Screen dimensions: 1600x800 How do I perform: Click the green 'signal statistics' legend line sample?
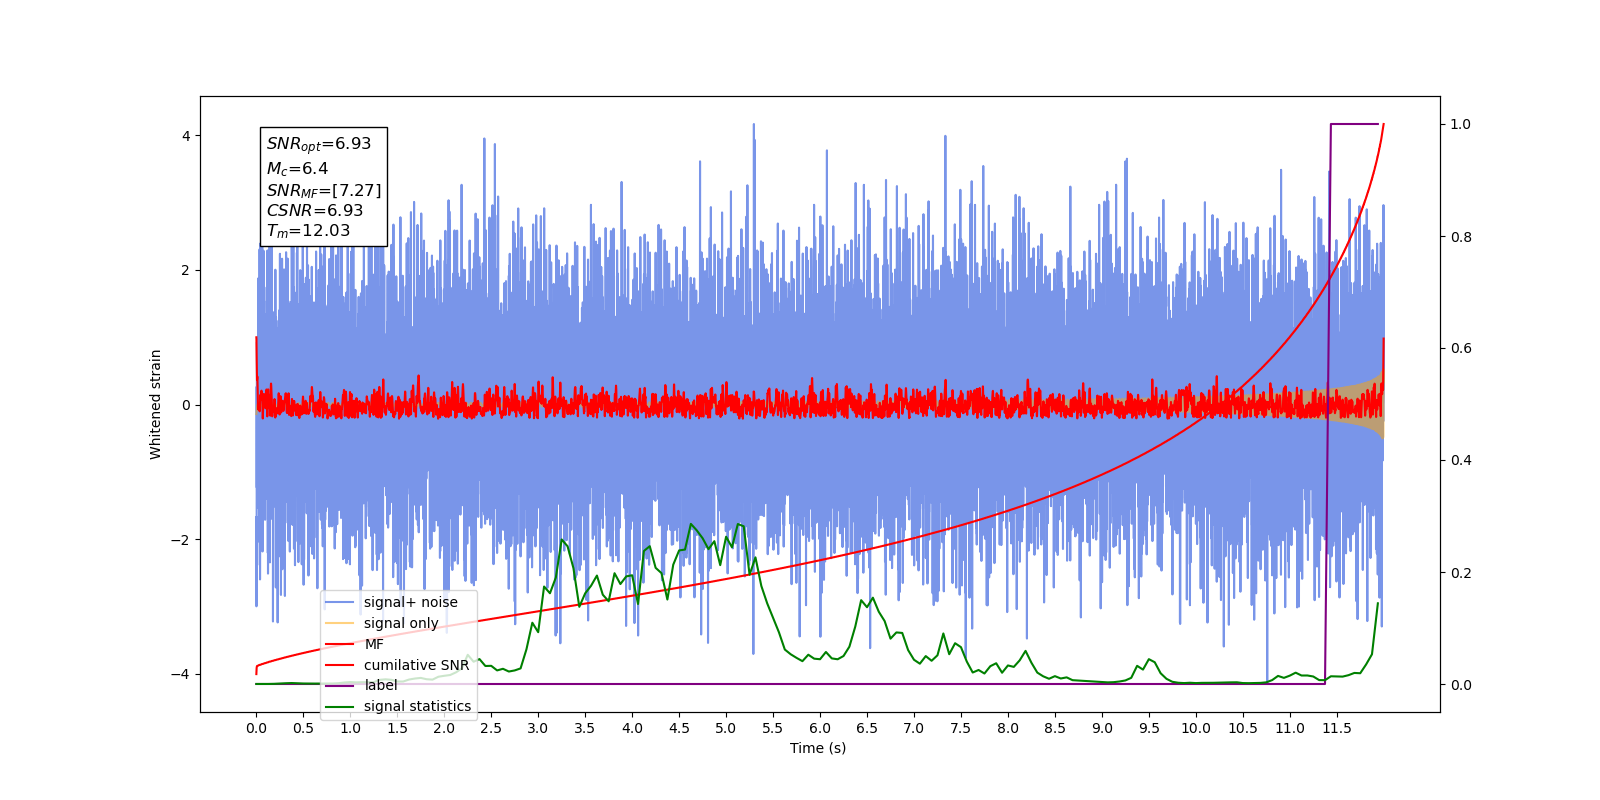[x=340, y=706]
